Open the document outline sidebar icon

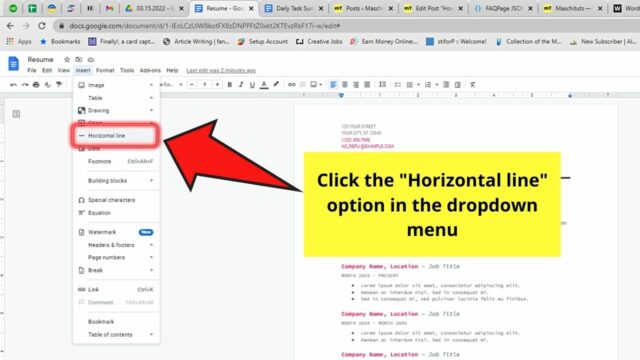(16, 114)
